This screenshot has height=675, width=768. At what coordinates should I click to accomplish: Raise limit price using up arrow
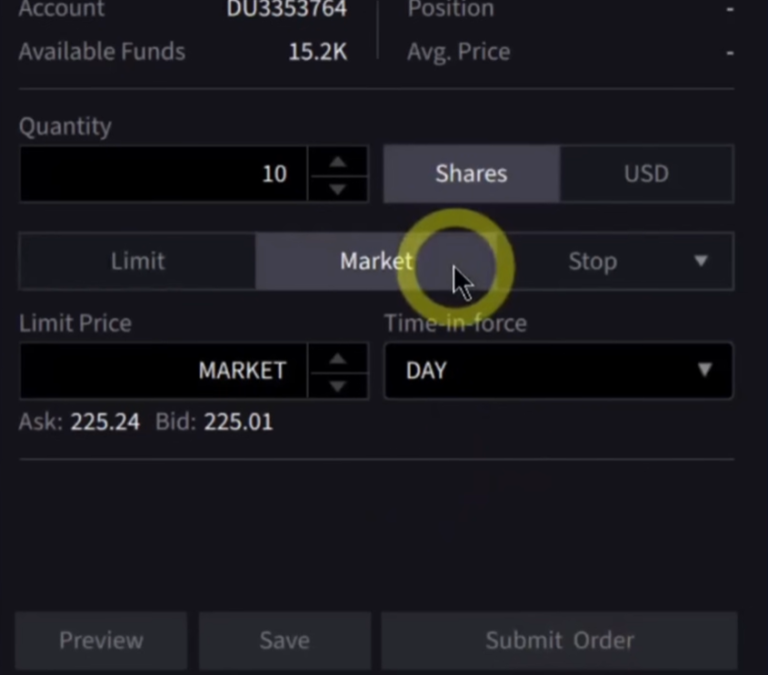pos(337,358)
